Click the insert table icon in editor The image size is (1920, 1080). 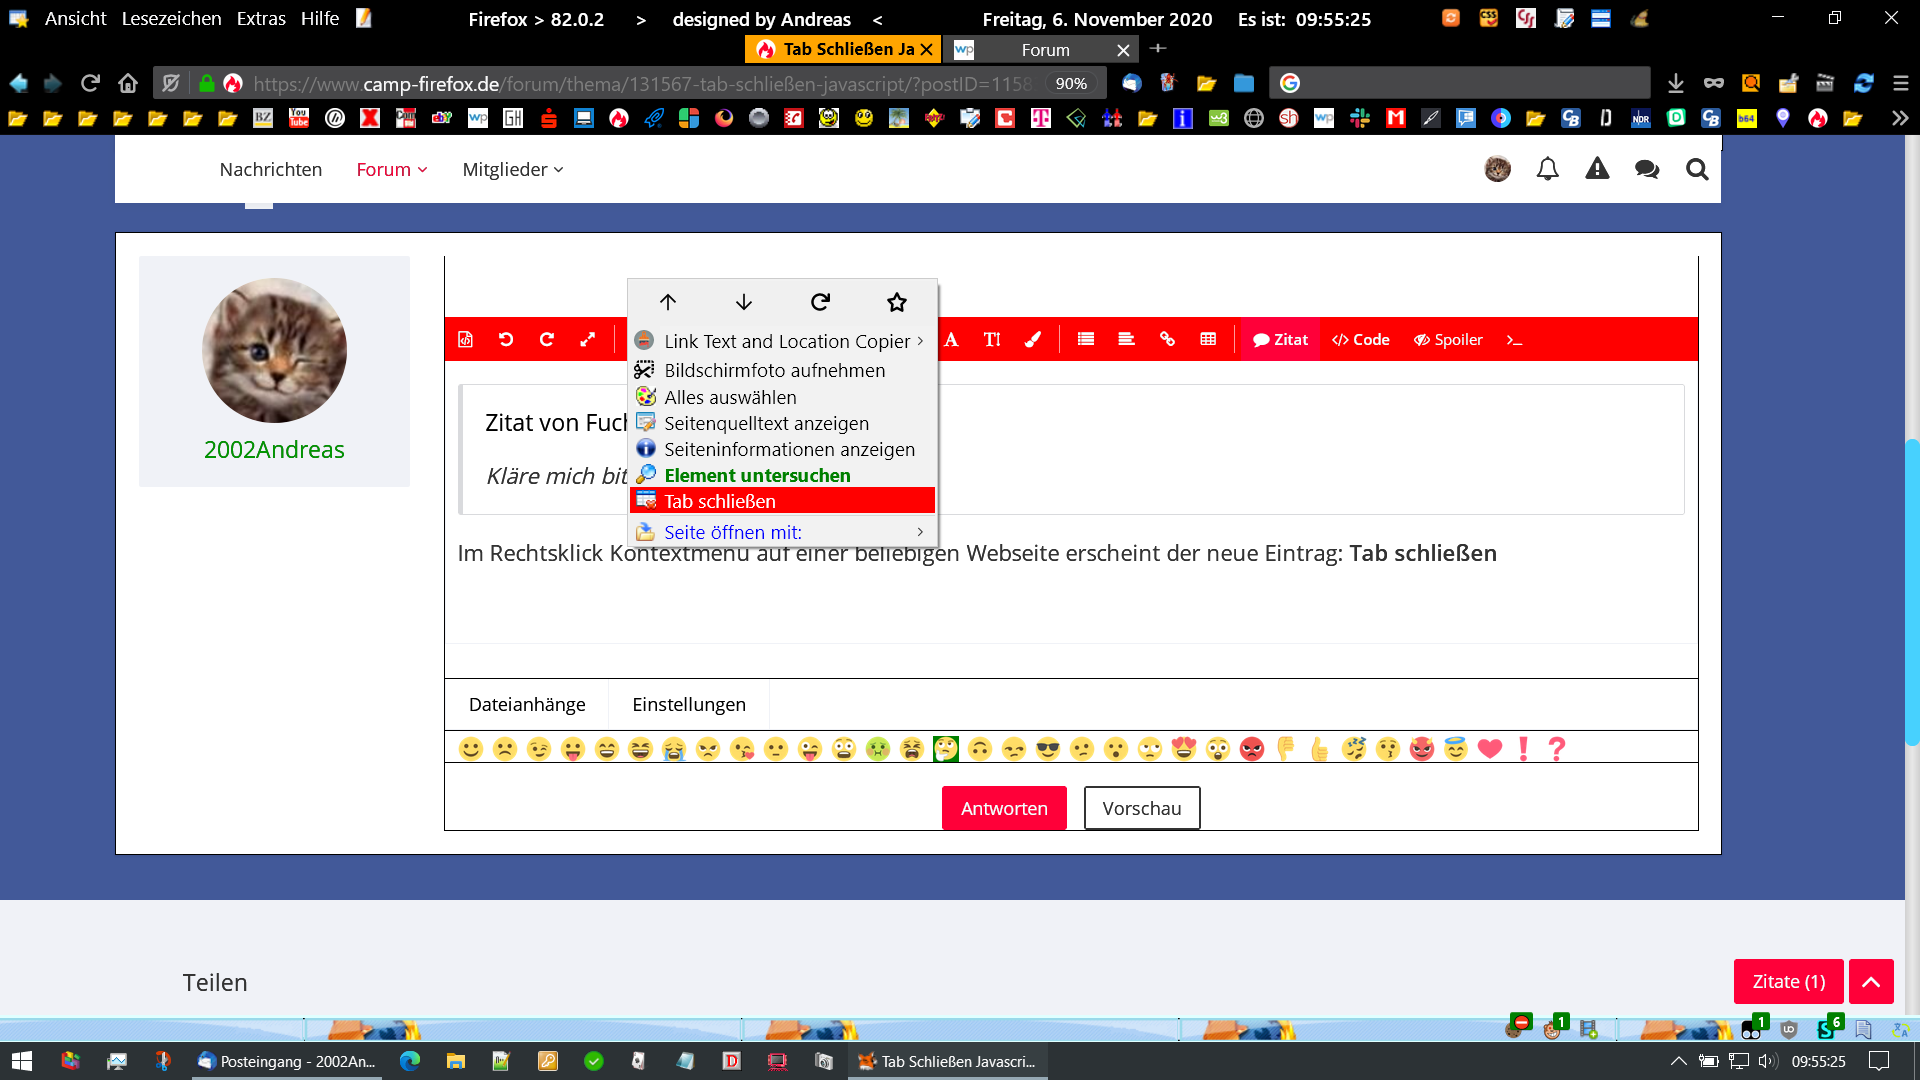tap(1208, 340)
